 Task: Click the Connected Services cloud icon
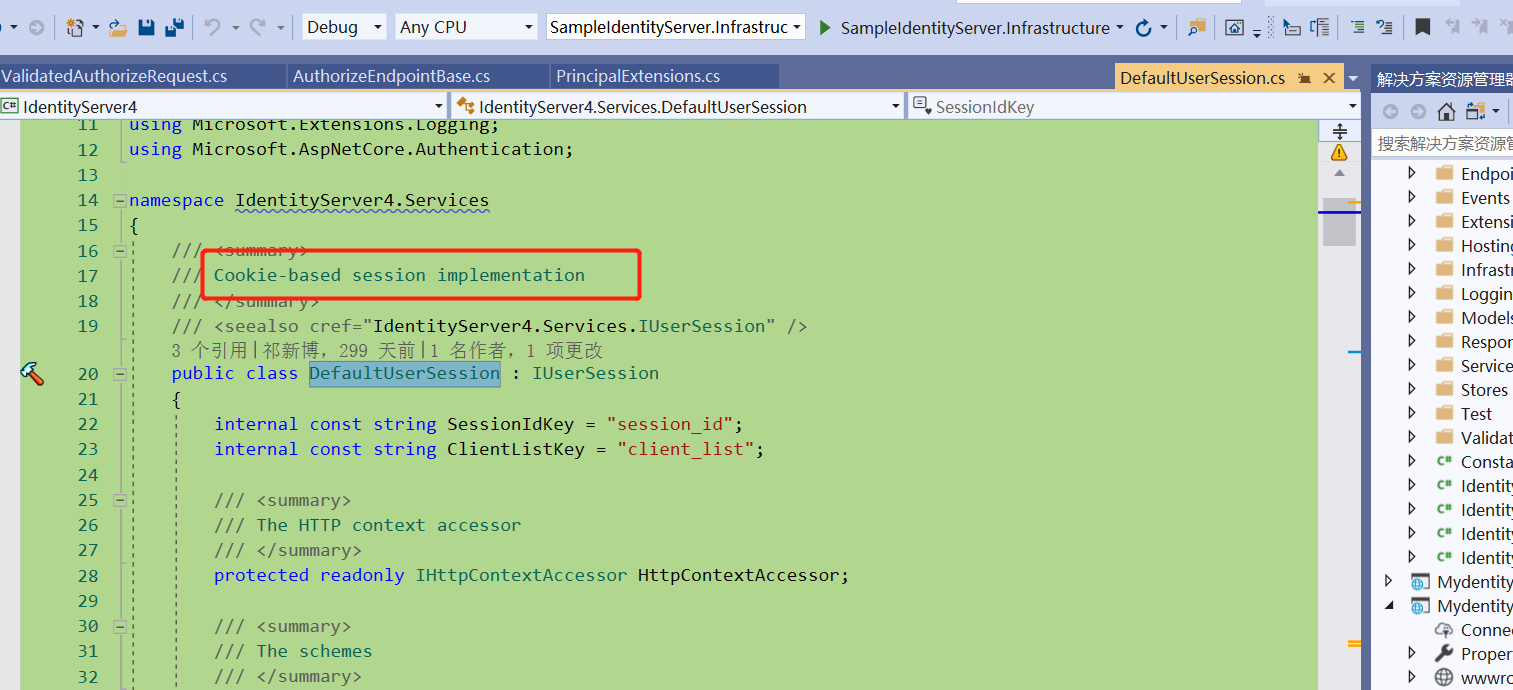click(1443, 630)
